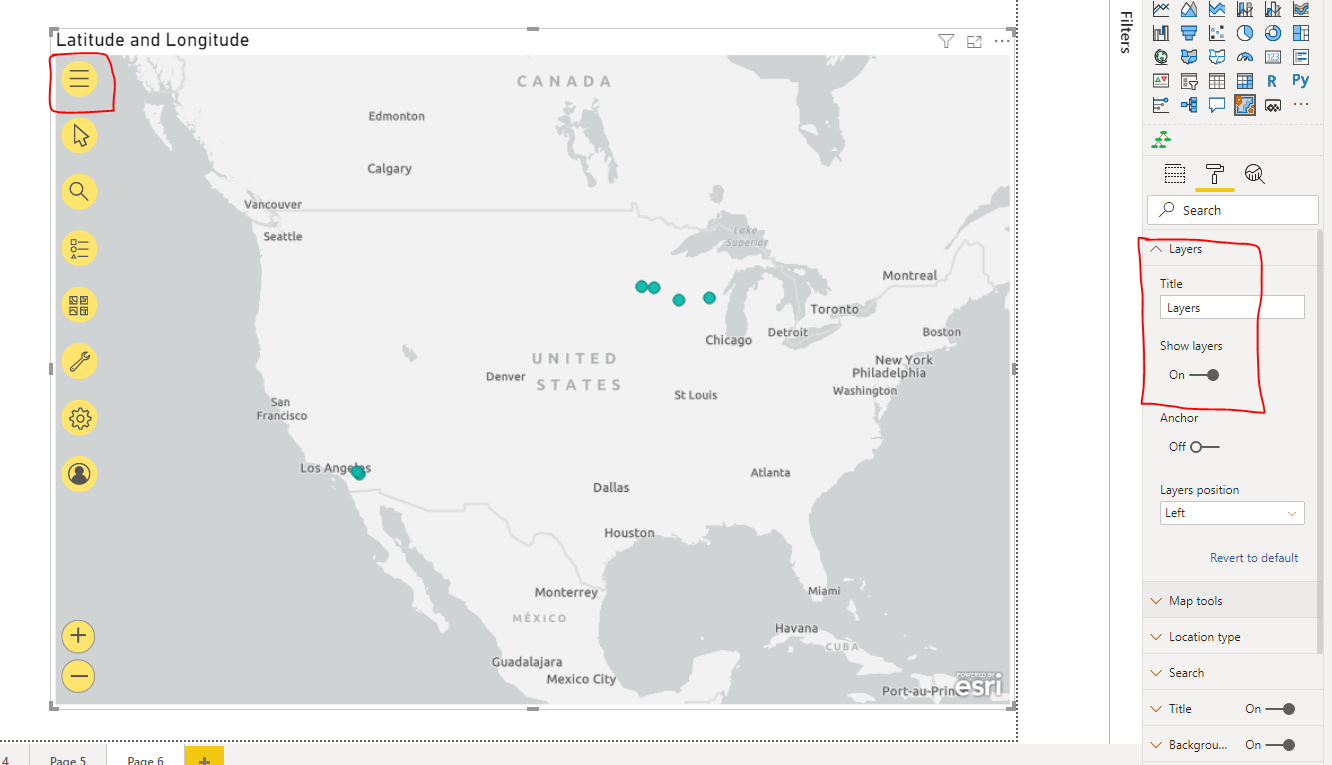Select the Python visual icon
The image size is (1332, 765).
click(1300, 81)
